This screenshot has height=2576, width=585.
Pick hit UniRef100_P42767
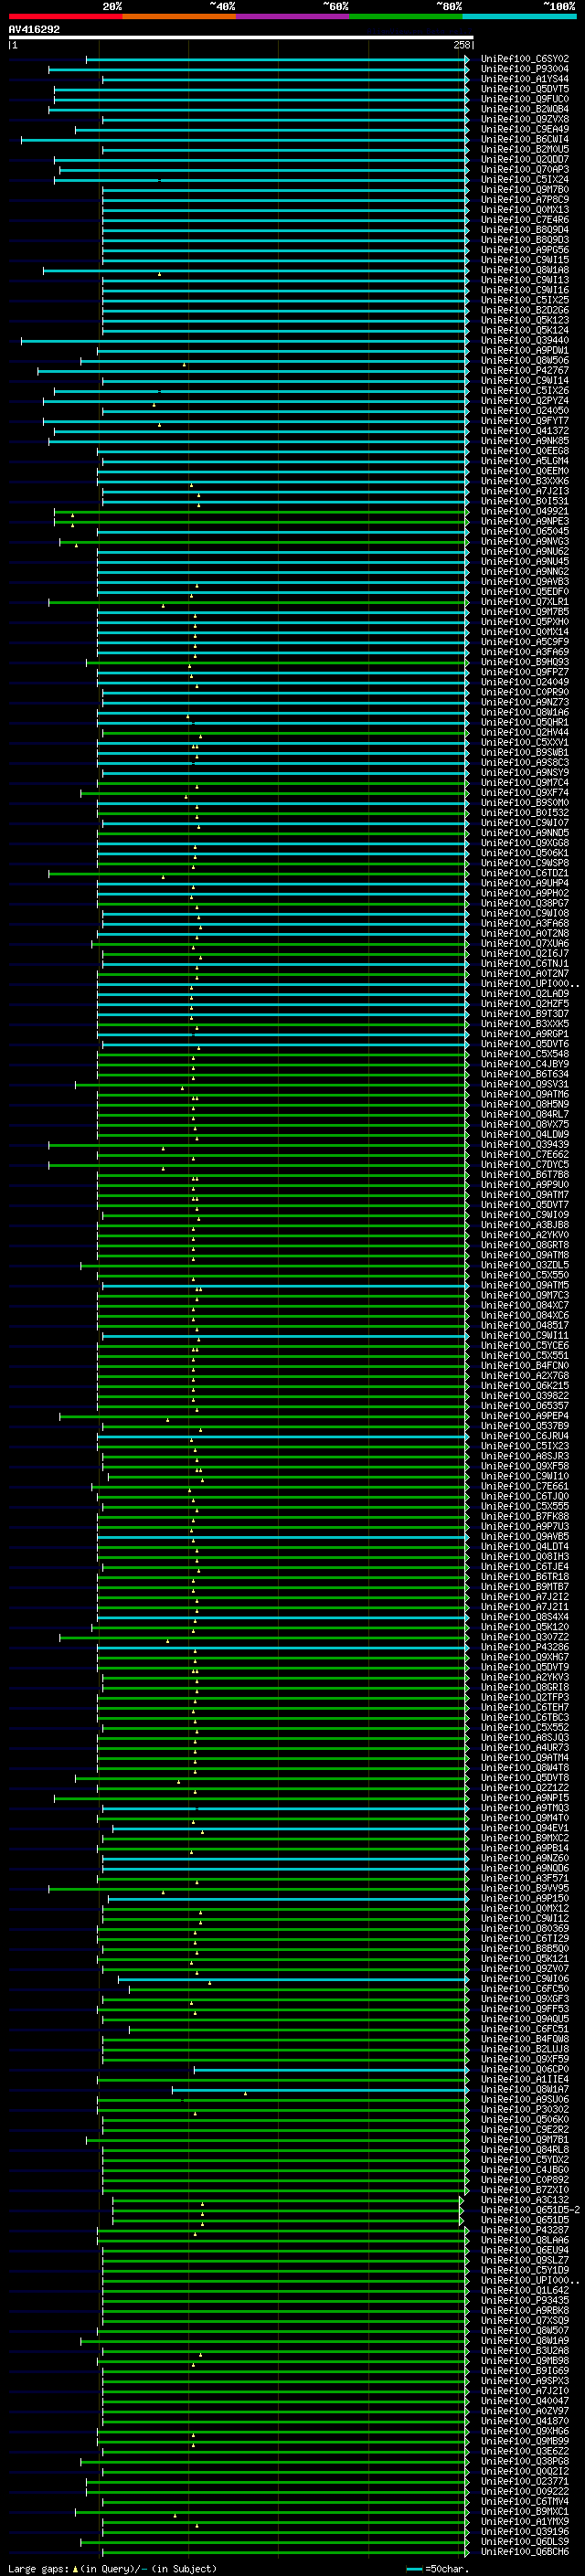(525, 371)
